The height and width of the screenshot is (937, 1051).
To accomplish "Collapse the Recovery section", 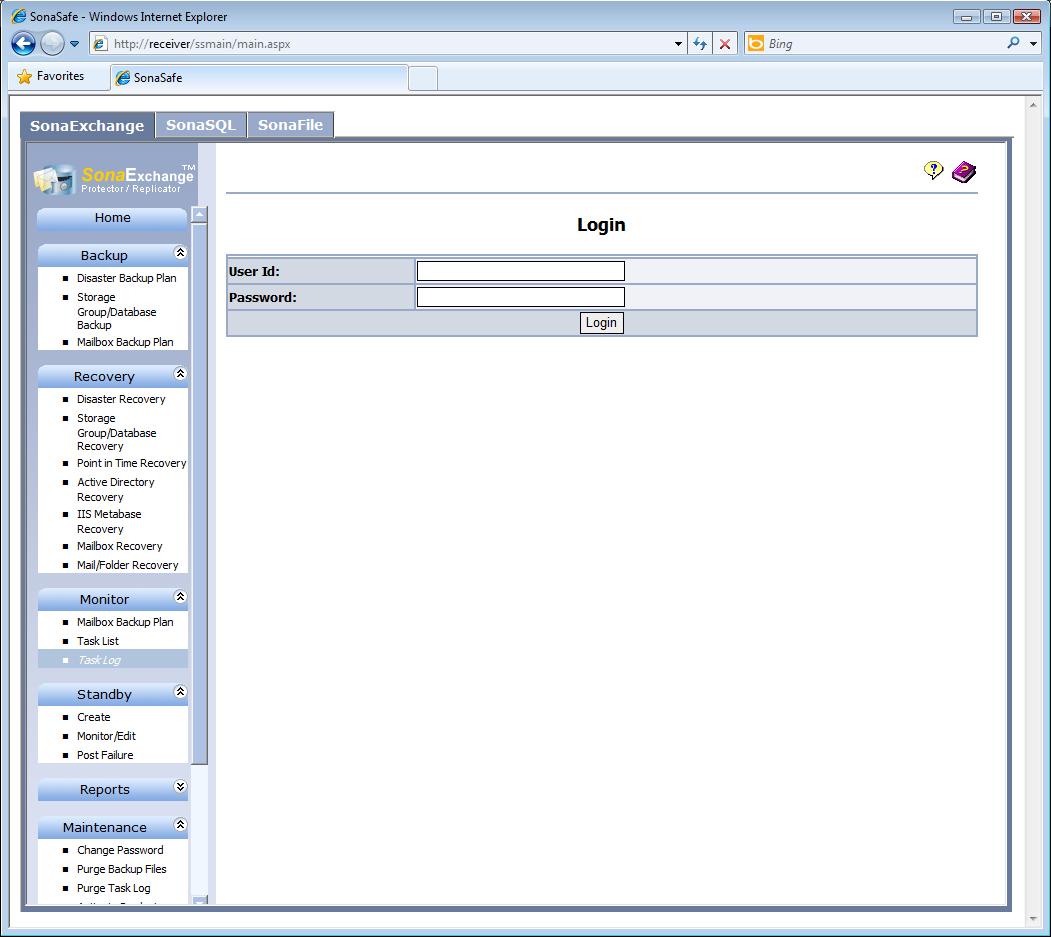I will click(180, 374).
